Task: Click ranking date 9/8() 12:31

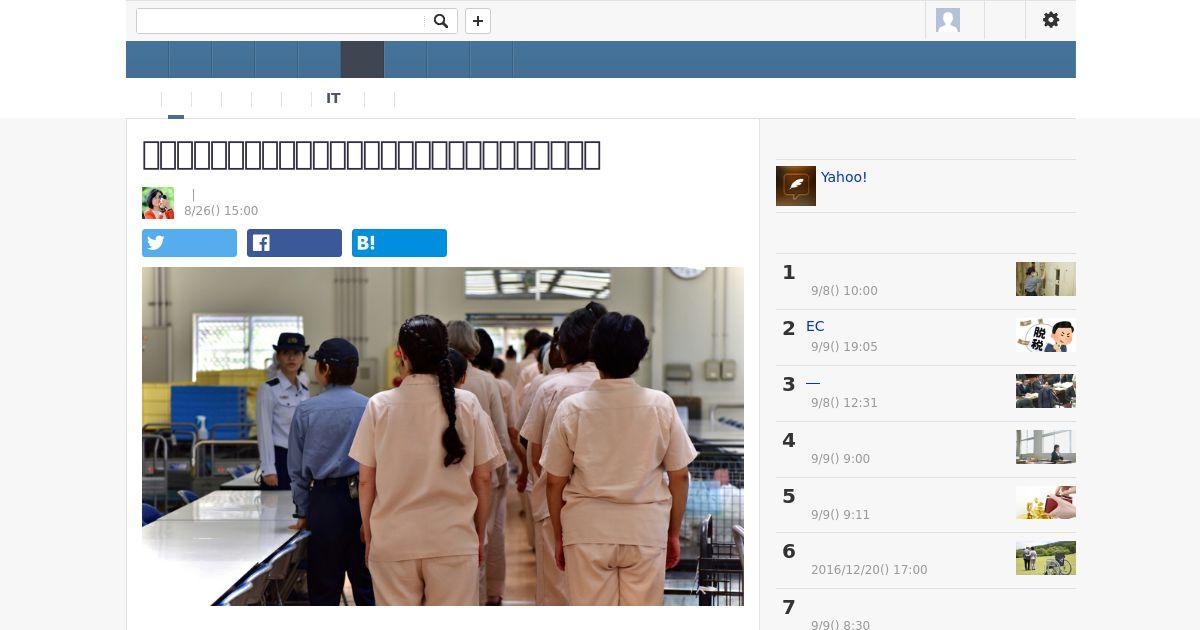Action: [844, 403]
